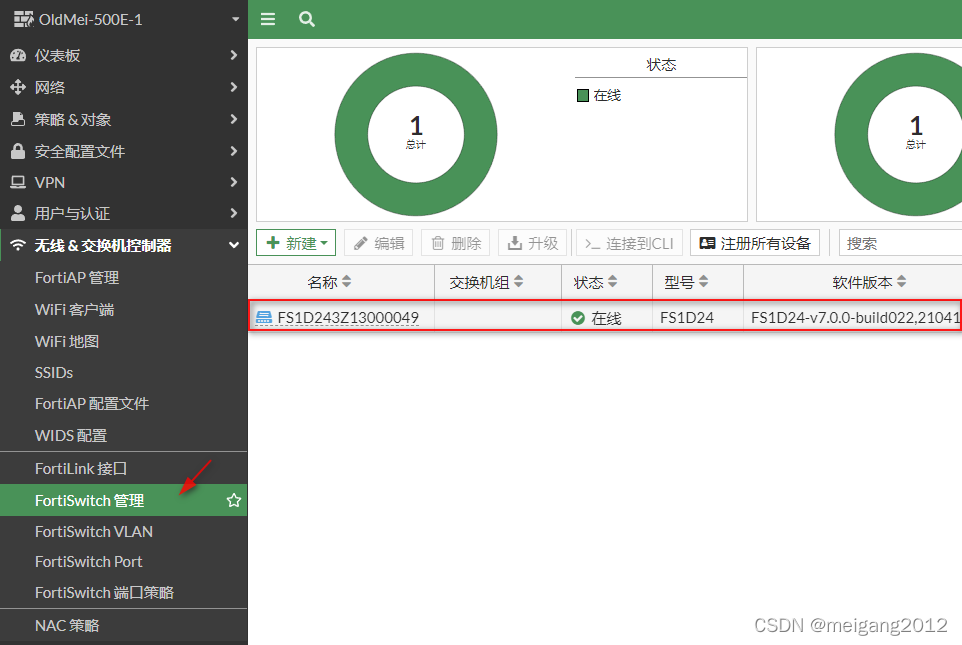This screenshot has width=962, height=645.
Task: Click the second donut chart ring
Action: click(852, 134)
